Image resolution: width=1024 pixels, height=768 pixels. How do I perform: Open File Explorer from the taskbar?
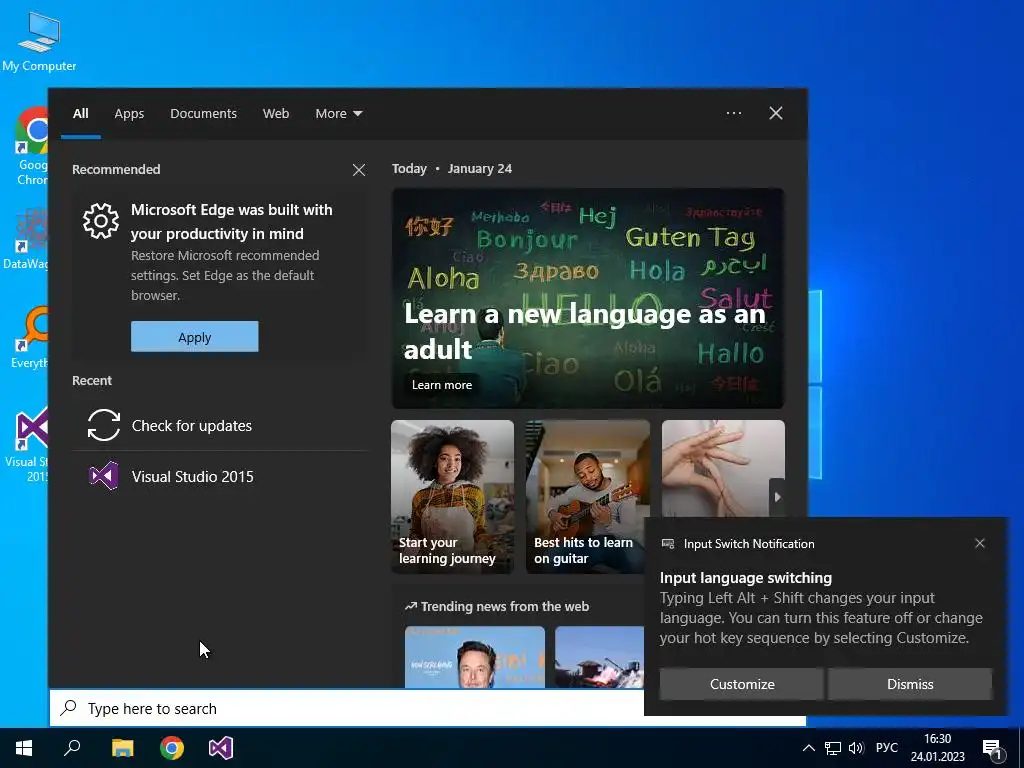pos(122,748)
